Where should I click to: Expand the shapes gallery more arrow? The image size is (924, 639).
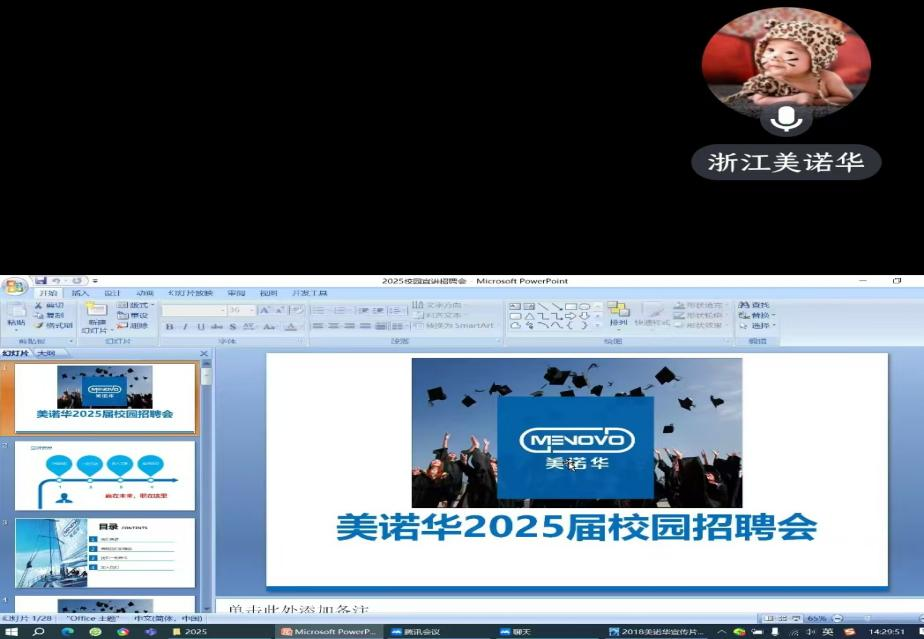click(x=599, y=325)
